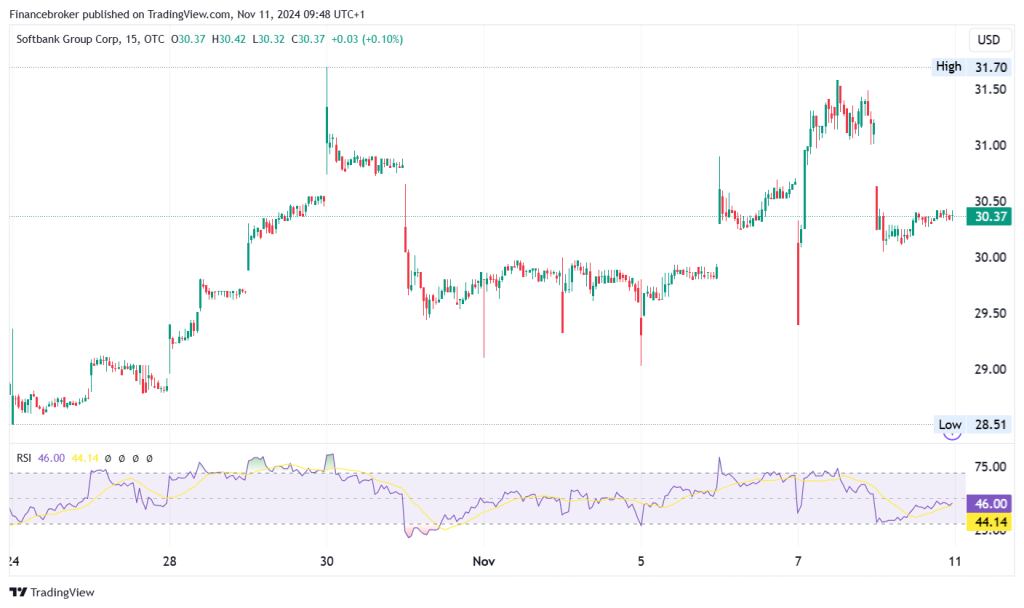The image size is (1024, 608).
Task: Click the Low 28.51 price label
Action: pyautogui.click(x=972, y=424)
